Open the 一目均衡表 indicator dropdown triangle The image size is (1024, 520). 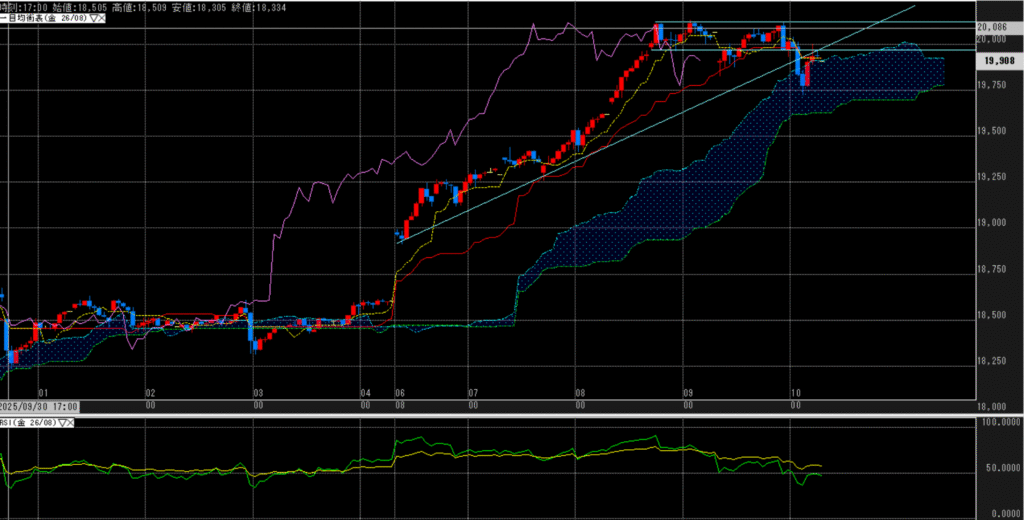[x=92, y=18]
